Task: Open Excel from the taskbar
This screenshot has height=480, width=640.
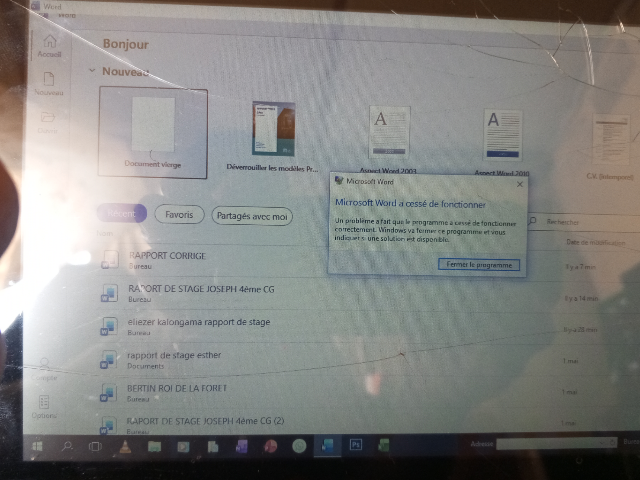Action: [x=383, y=445]
